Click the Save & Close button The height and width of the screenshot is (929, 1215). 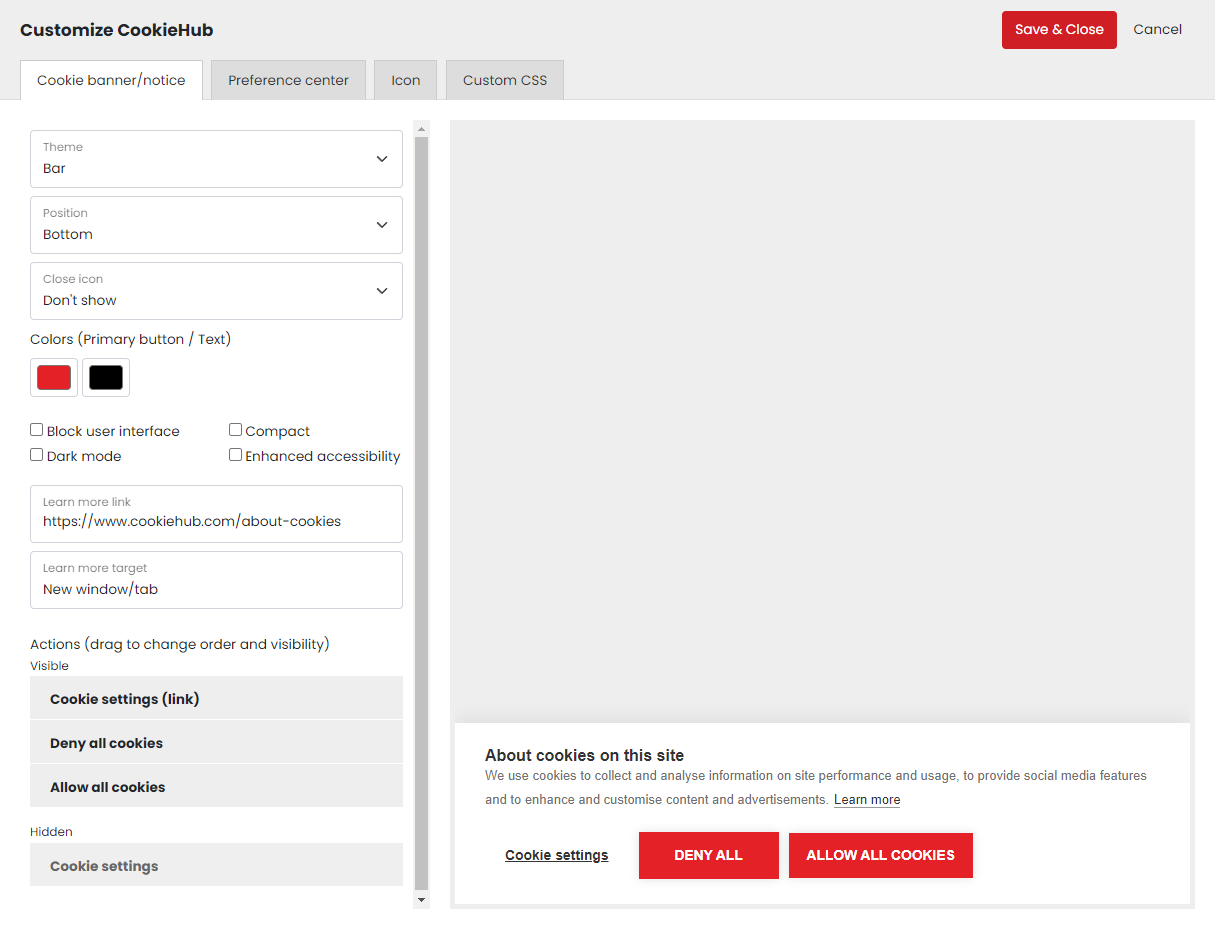pos(1059,30)
